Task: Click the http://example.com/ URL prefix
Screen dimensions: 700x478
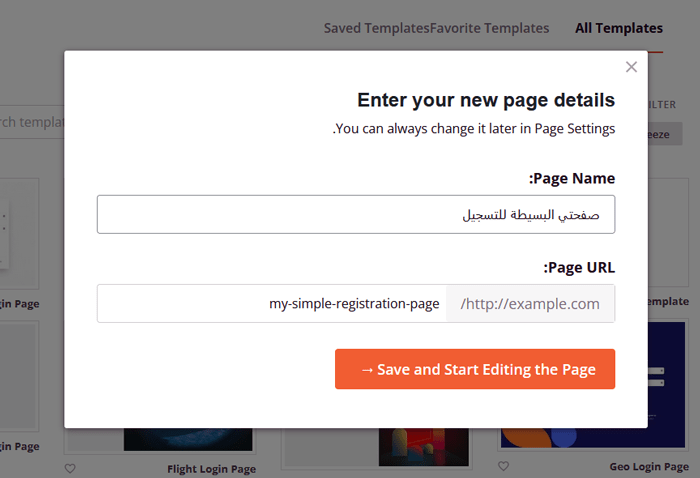Action: point(530,304)
